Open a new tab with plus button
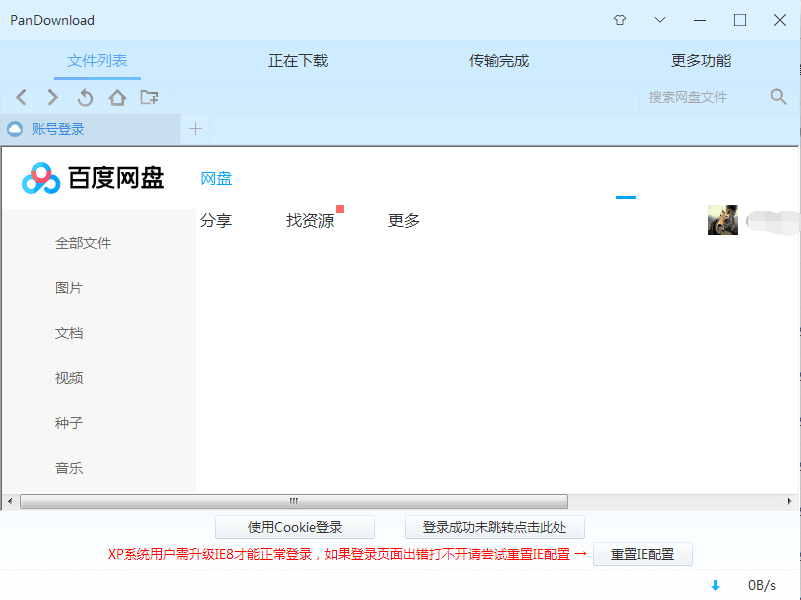Viewport: 801px width, 600px height. click(x=195, y=129)
